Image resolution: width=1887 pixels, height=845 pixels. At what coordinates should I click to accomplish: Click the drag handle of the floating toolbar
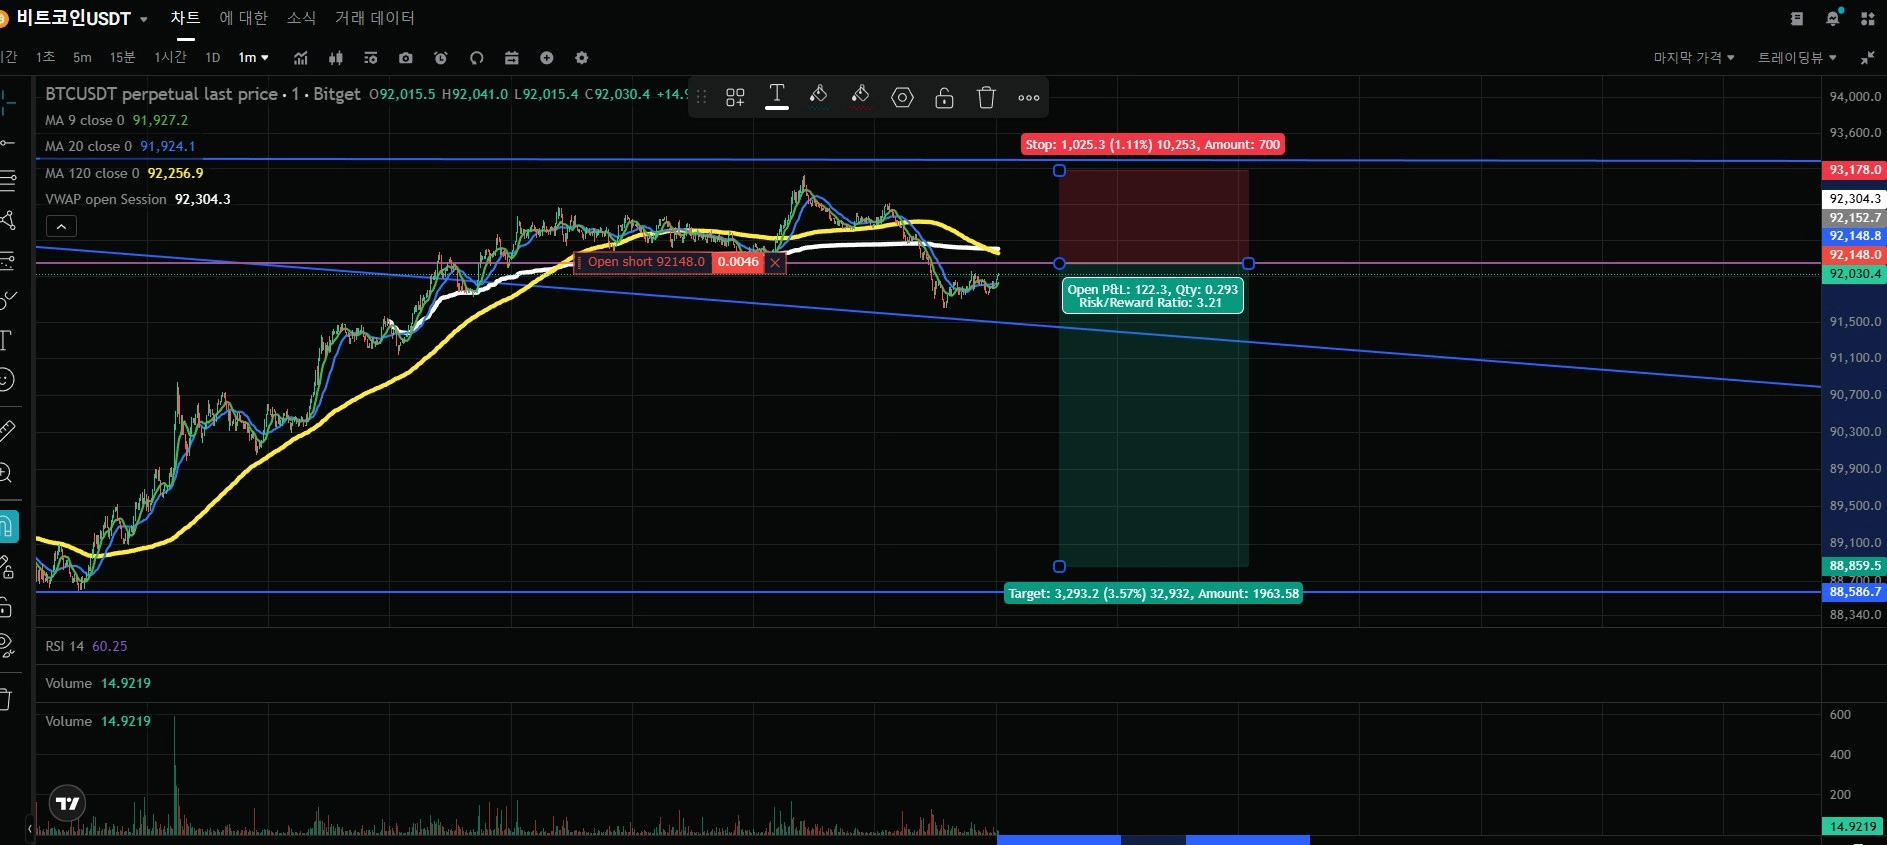(701, 97)
